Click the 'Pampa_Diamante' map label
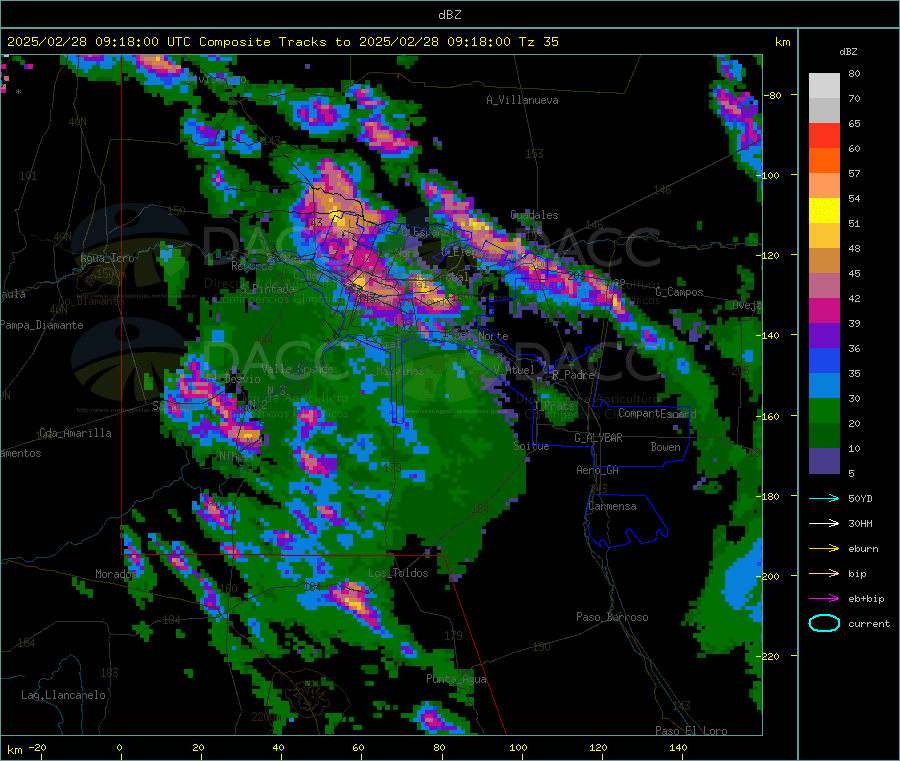 (42, 325)
